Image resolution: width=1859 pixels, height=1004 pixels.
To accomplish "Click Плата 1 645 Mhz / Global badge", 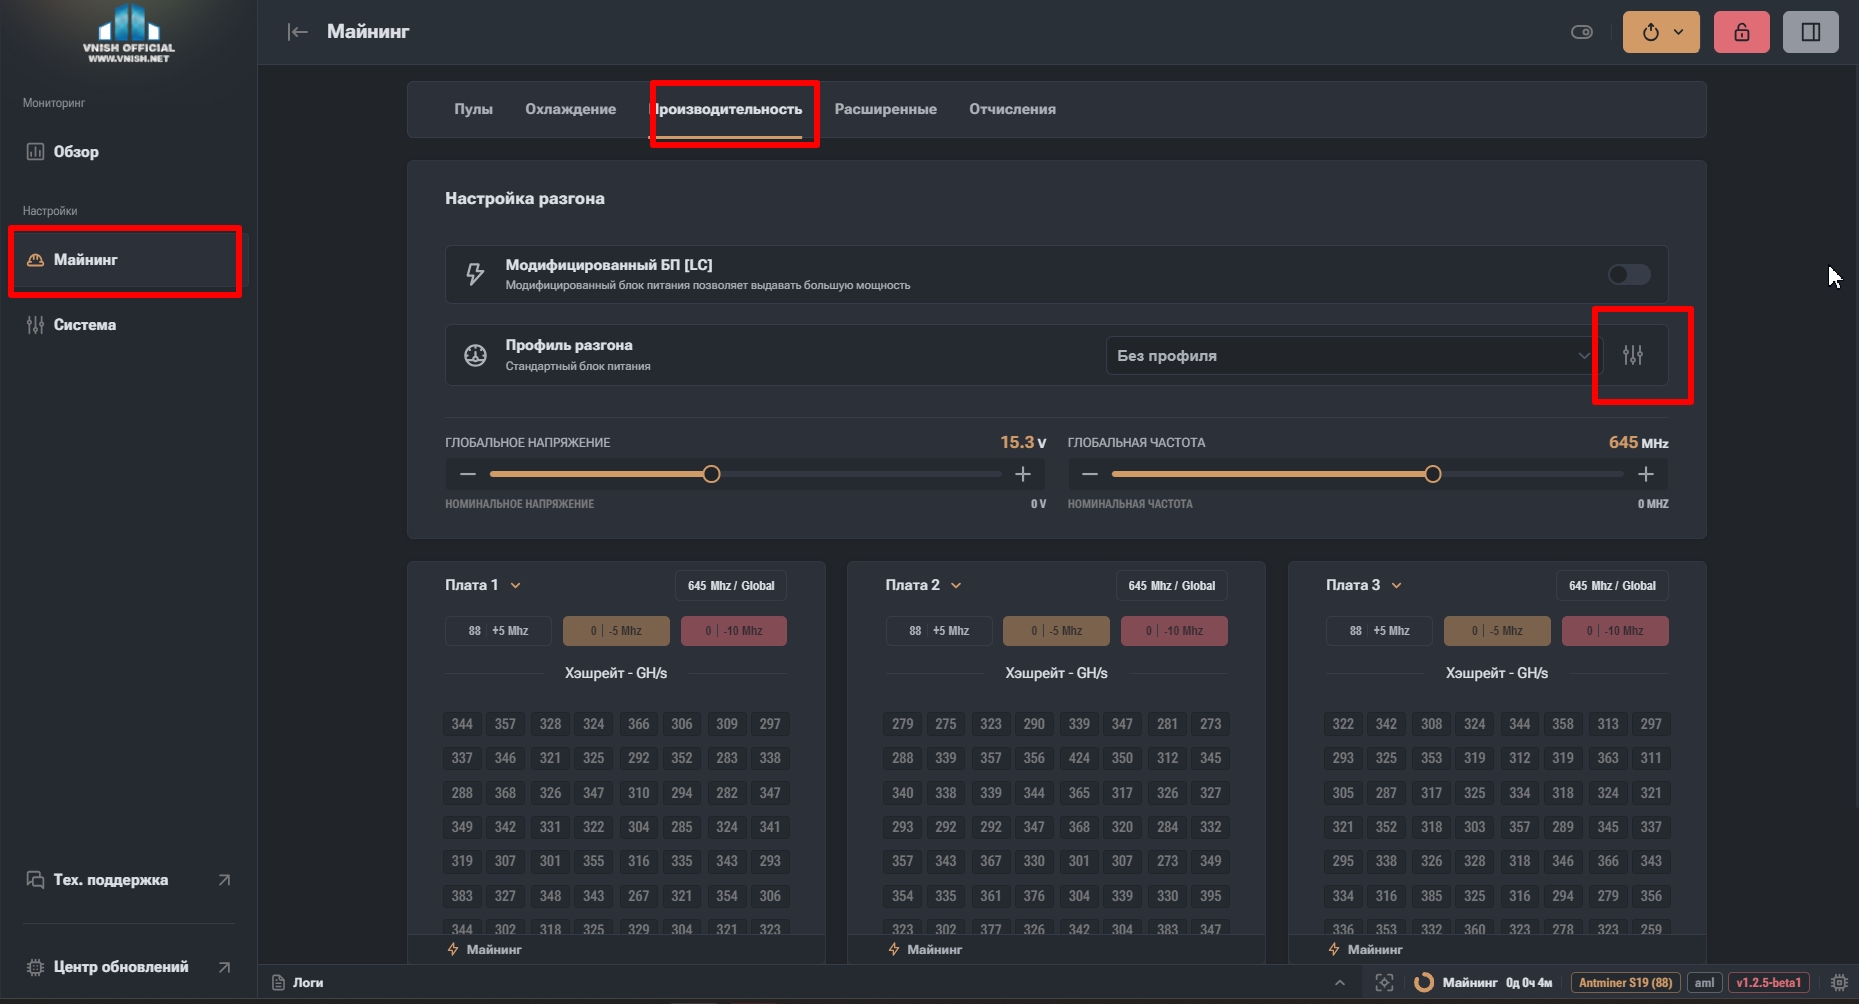I will click(x=731, y=586).
